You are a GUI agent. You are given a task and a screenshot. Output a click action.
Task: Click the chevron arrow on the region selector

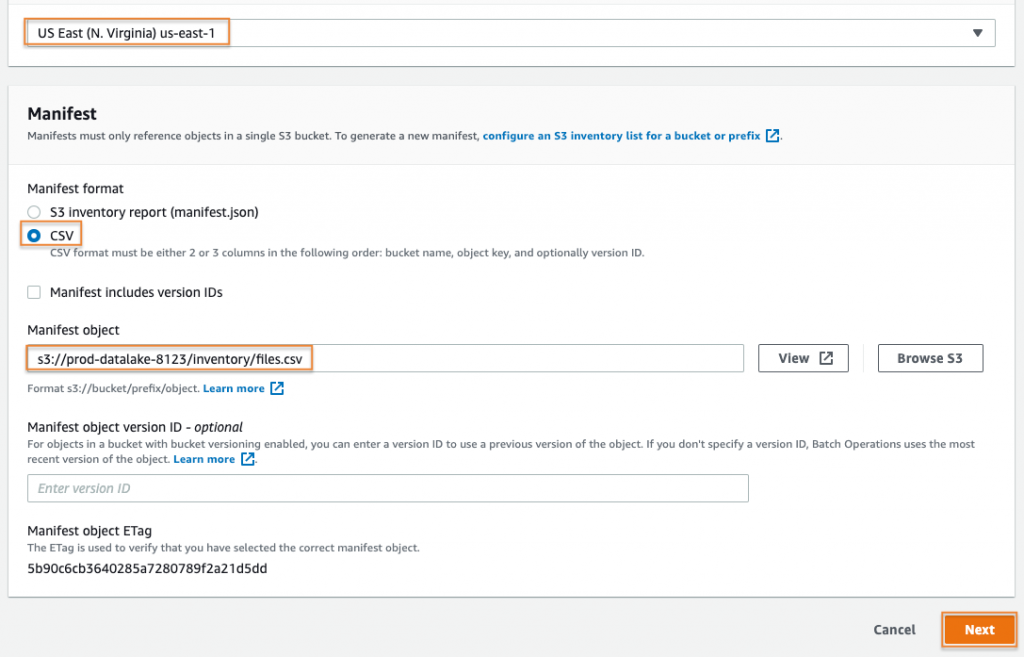coord(978,32)
